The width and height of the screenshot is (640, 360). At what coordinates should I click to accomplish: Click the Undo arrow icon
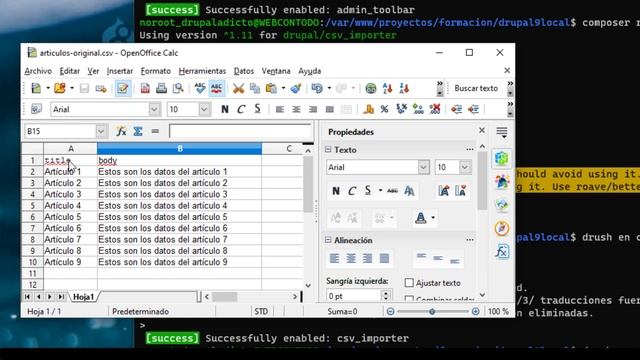click(317, 88)
